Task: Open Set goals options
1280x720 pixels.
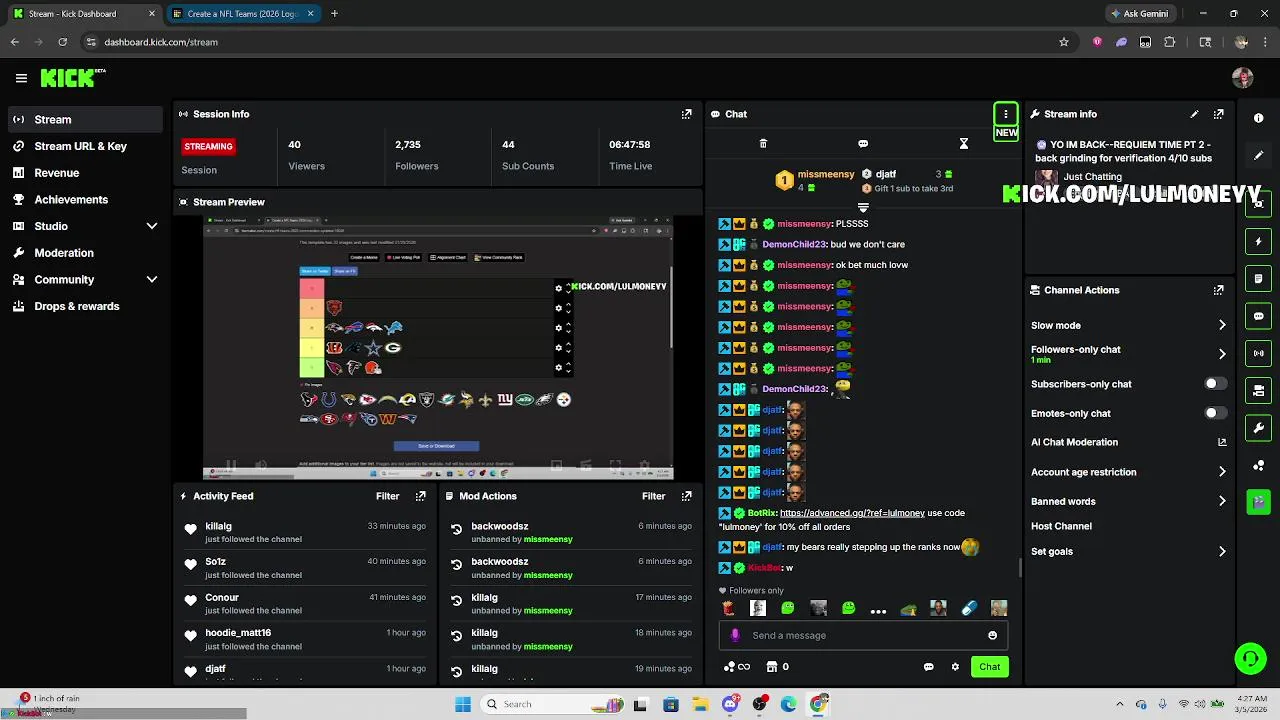Action: coord(1221,551)
